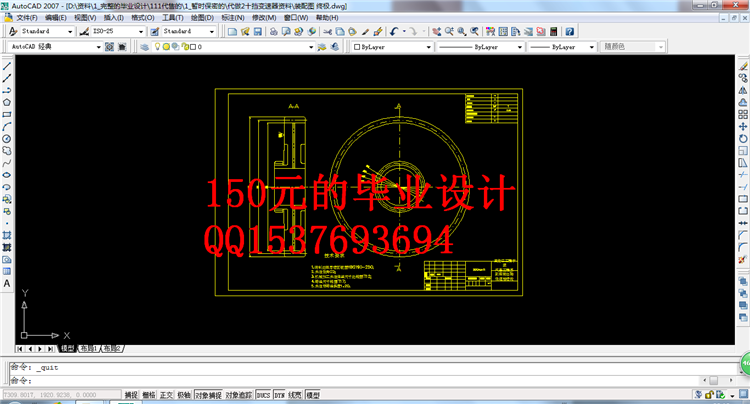
Task: Toggle 极轴 polar tracking
Action: [x=184, y=395]
